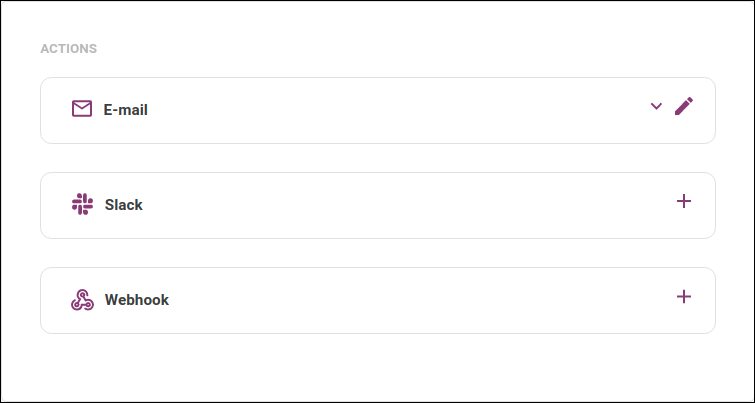The width and height of the screenshot is (755, 403).
Task: Click the Webhook logo icon
Action: tap(82, 300)
